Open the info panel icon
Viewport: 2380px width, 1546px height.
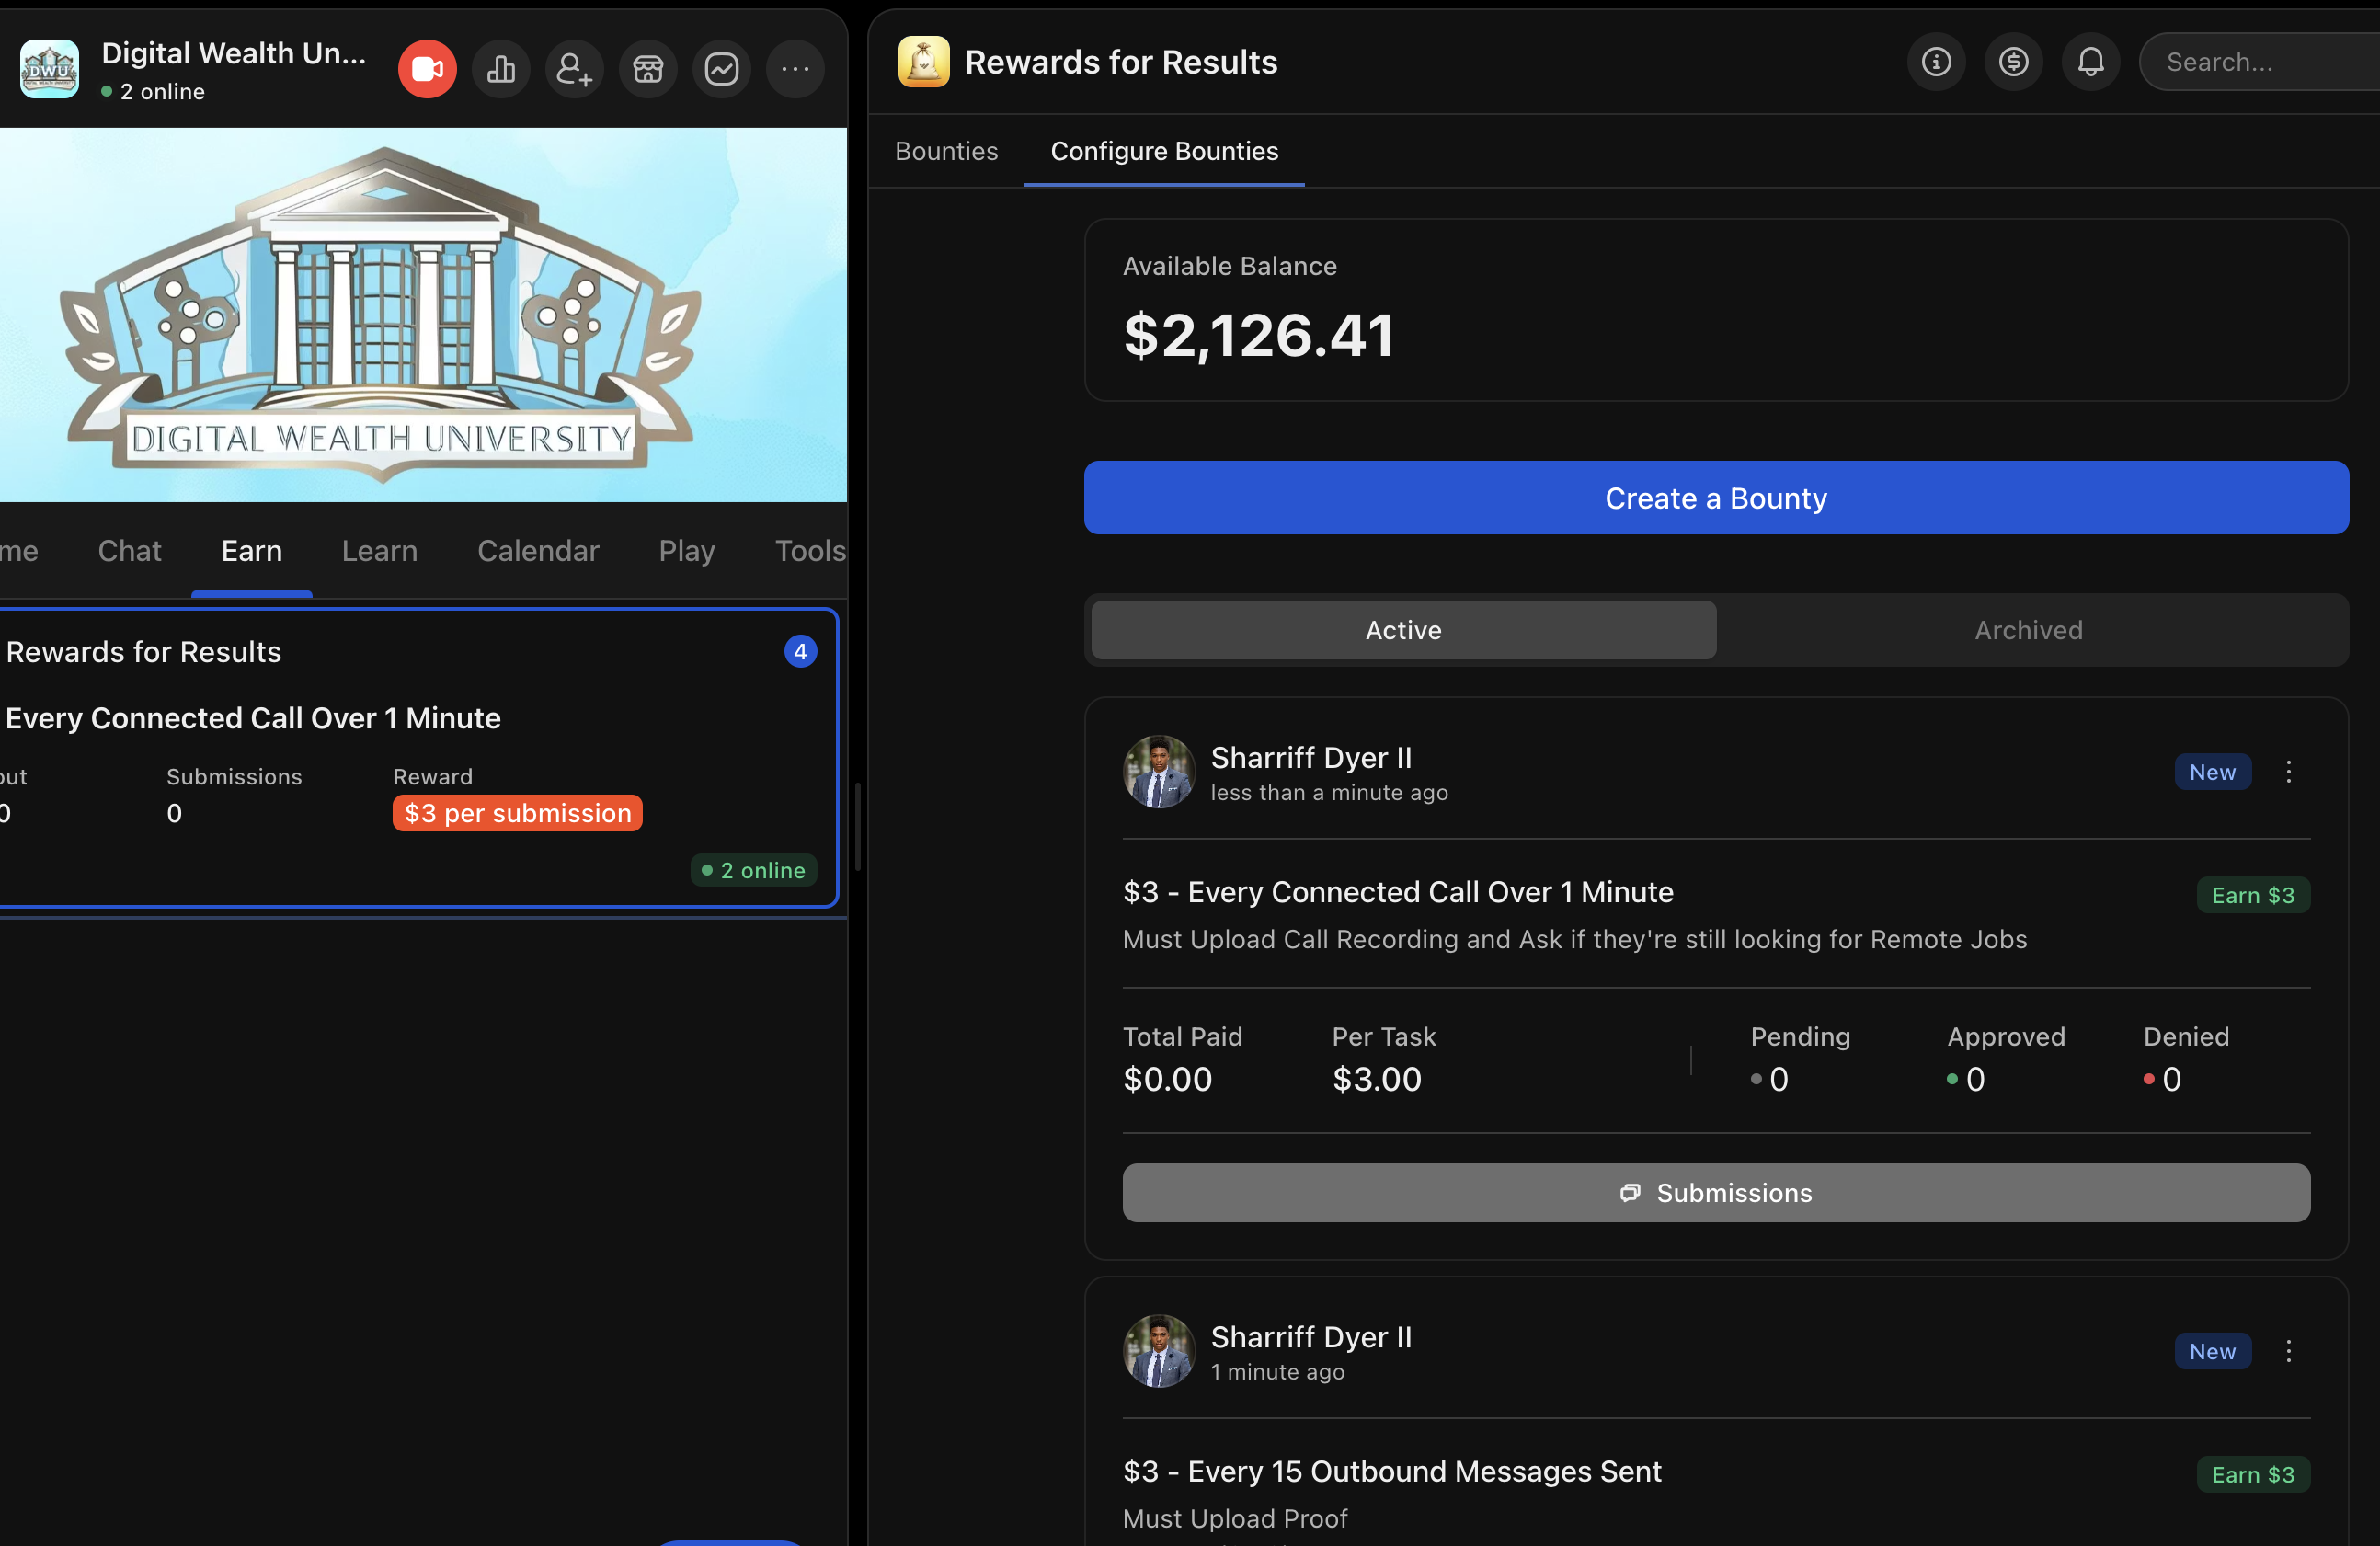[x=1937, y=61]
